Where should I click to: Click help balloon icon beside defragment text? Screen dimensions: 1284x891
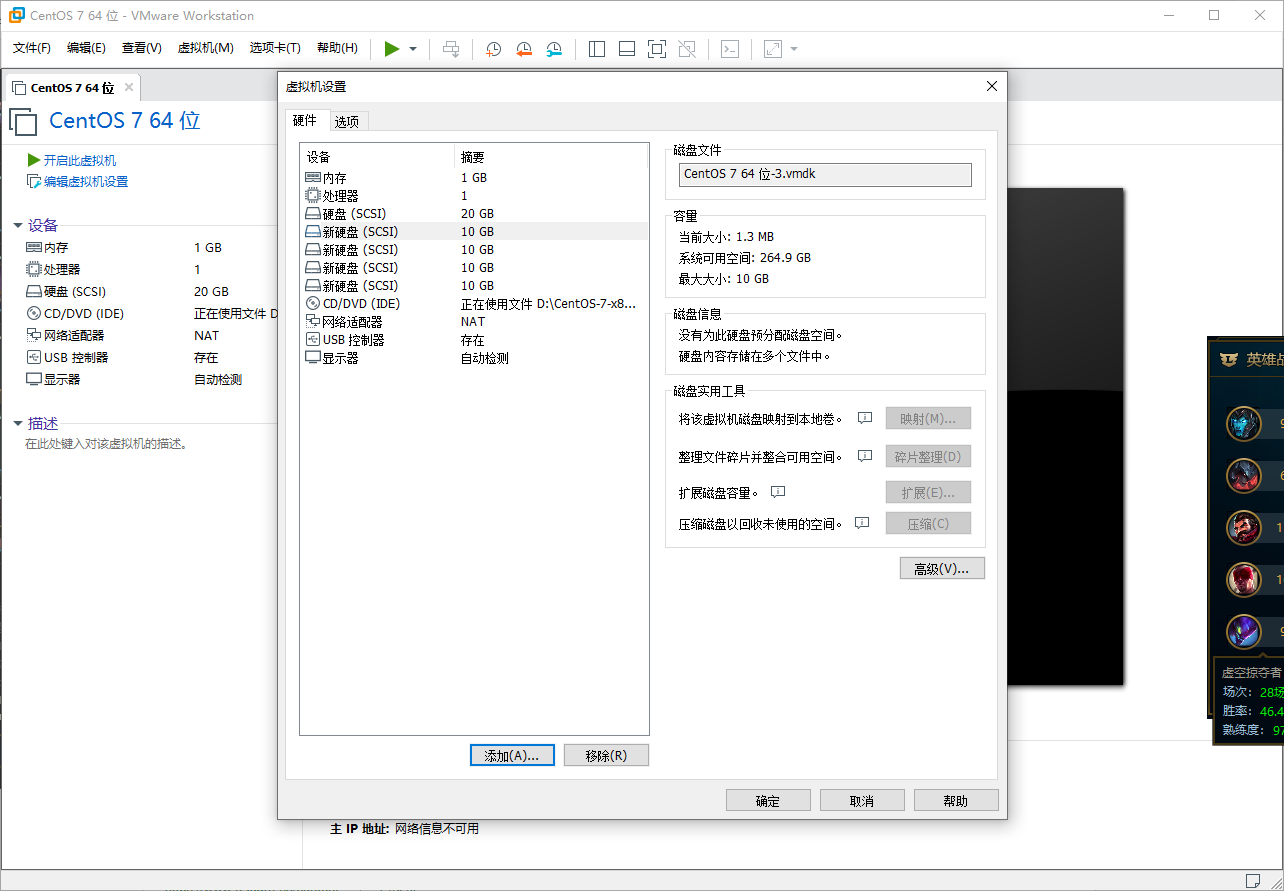(x=865, y=456)
